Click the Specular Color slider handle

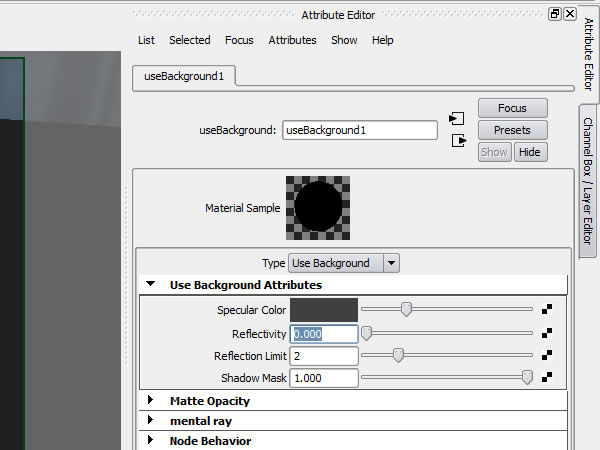(x=406, y=309)
